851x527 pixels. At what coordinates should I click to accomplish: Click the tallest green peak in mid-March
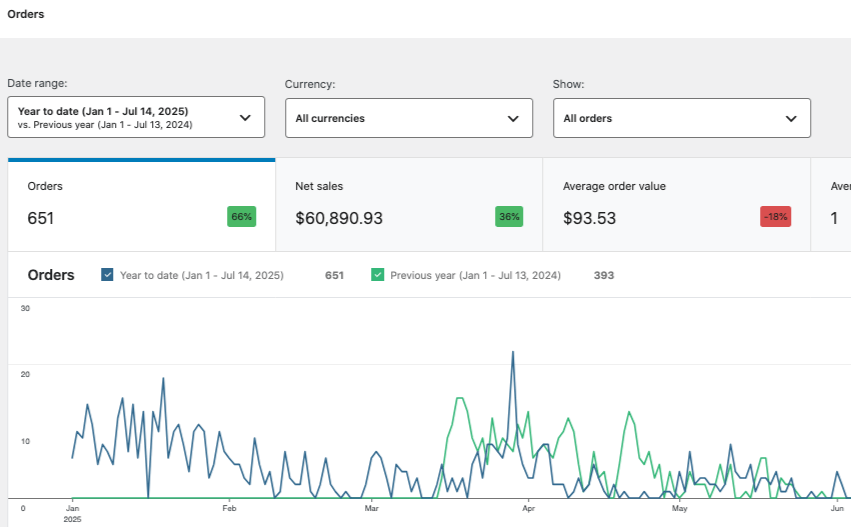461,399
